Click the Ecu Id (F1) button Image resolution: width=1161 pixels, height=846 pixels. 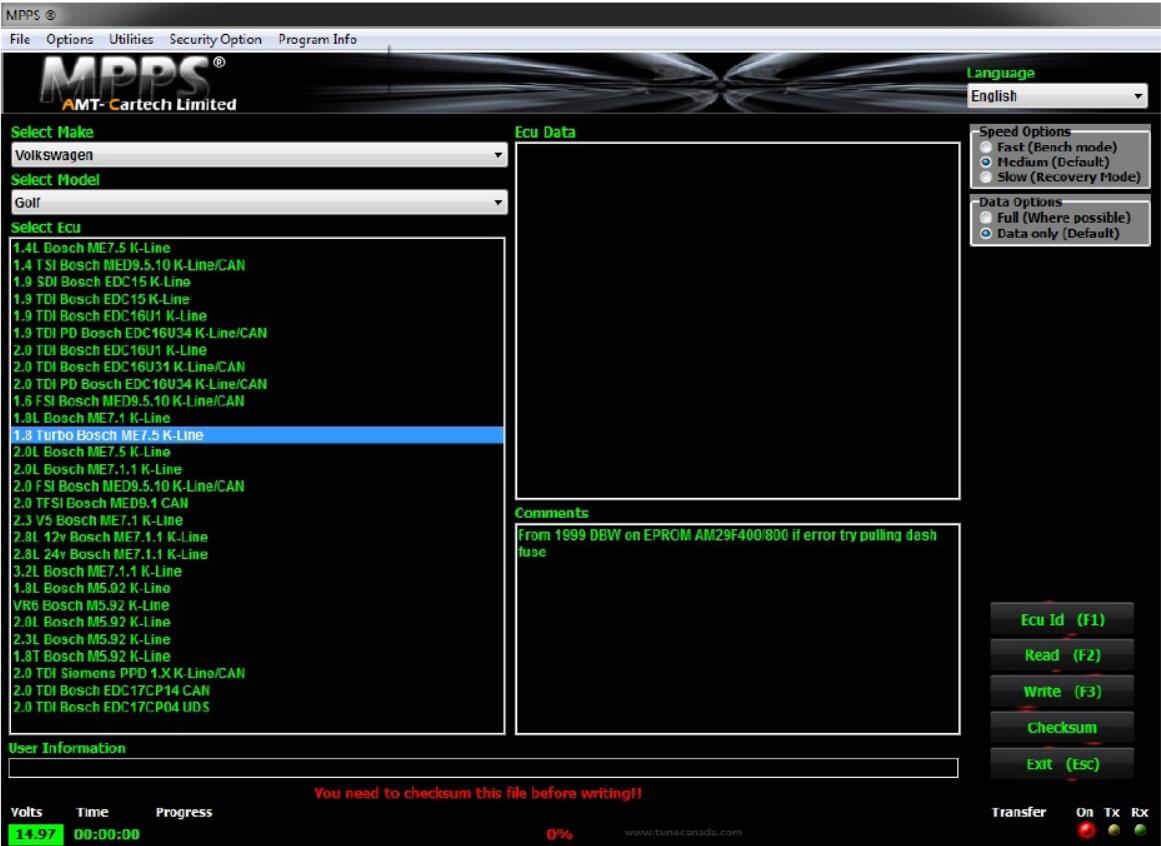tap(1062, 620)
